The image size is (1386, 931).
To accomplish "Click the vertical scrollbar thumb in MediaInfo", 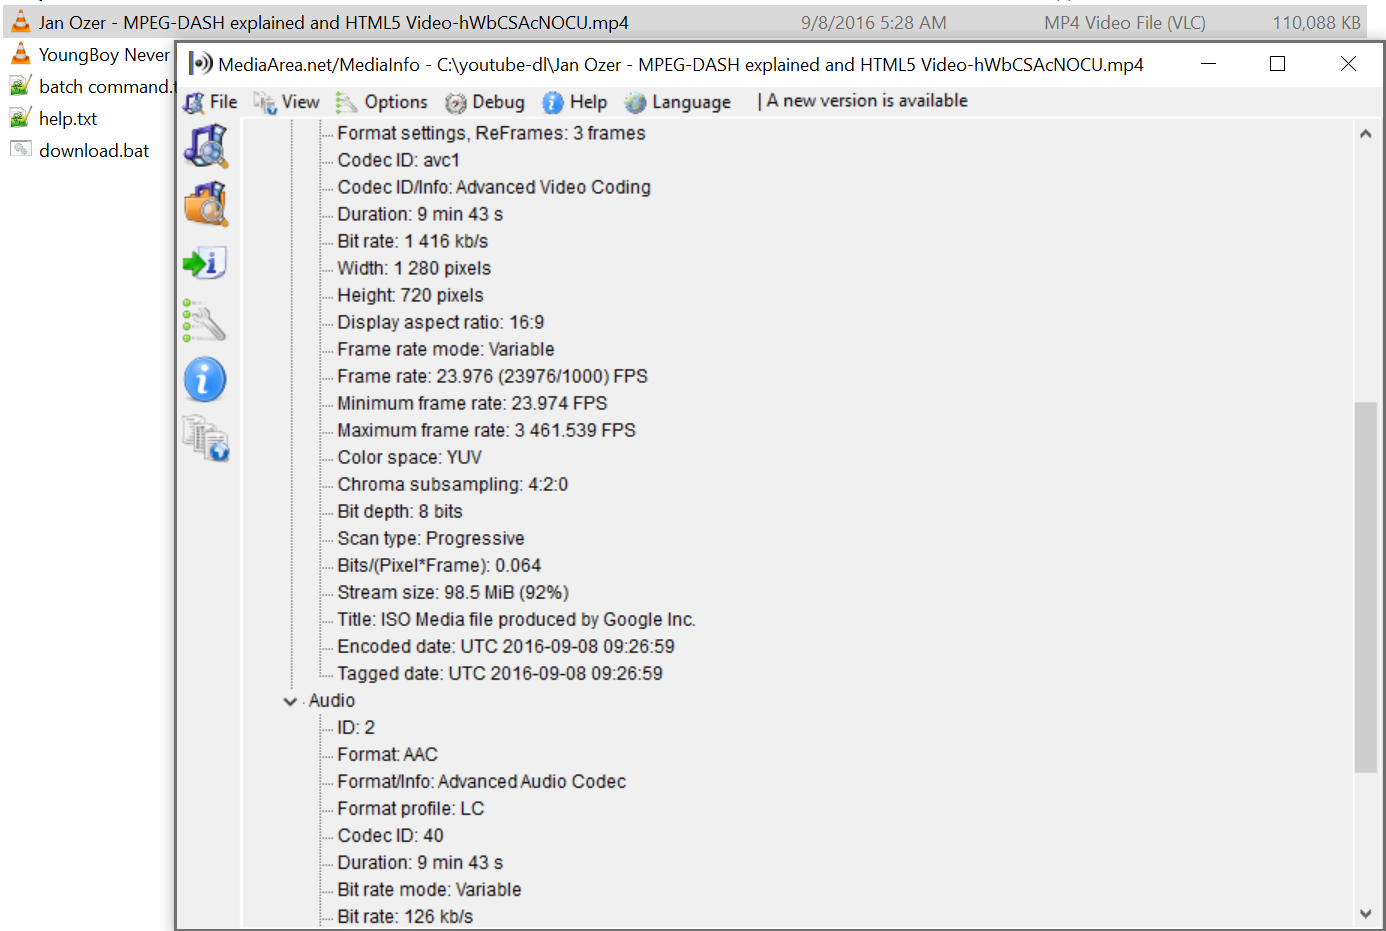I will [x=1365, y=587].
